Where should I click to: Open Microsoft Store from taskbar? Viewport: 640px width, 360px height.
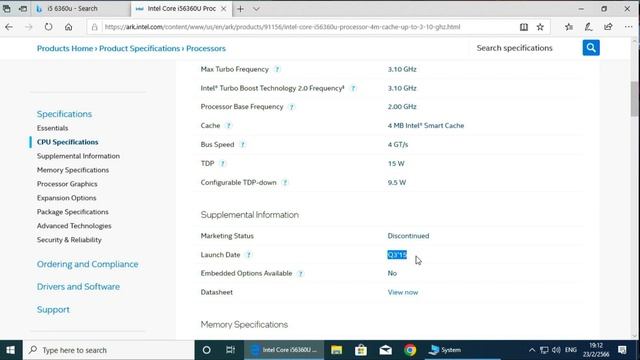point(361,350)
